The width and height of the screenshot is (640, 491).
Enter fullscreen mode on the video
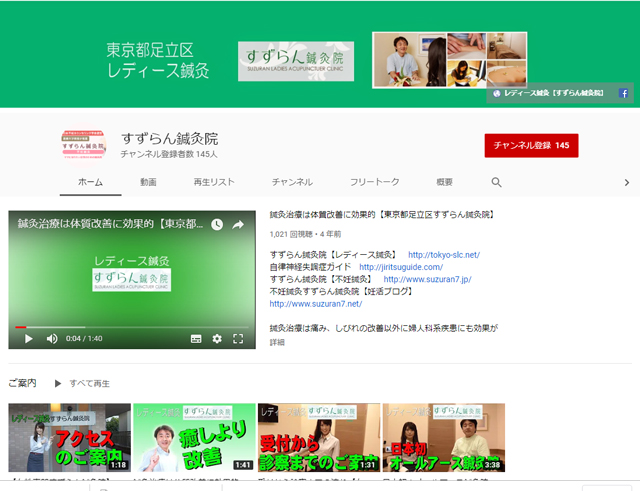[x=238, y=339]
